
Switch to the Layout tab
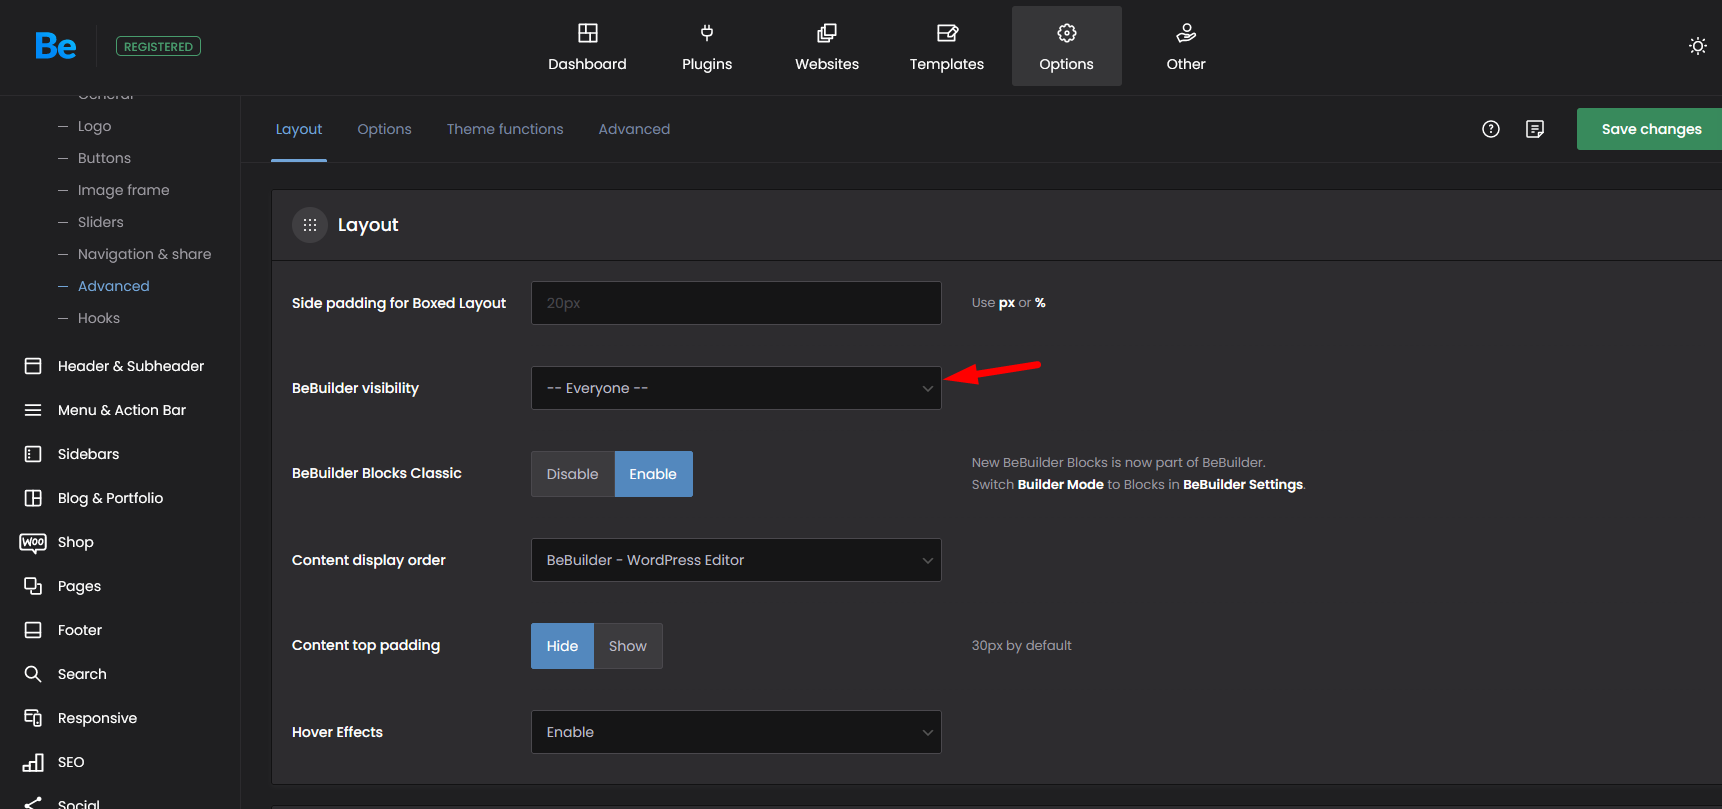pyautogui.click(x=299, y=129)
